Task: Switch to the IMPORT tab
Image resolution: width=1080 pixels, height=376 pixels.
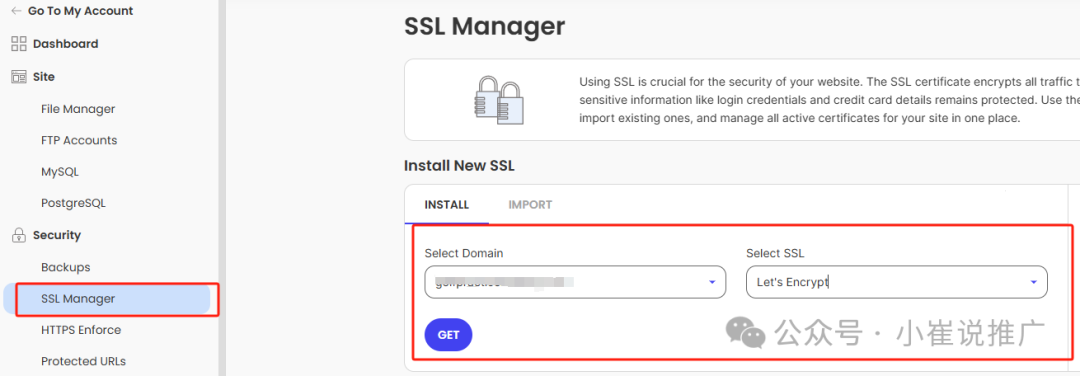Action: pos(530,205)
